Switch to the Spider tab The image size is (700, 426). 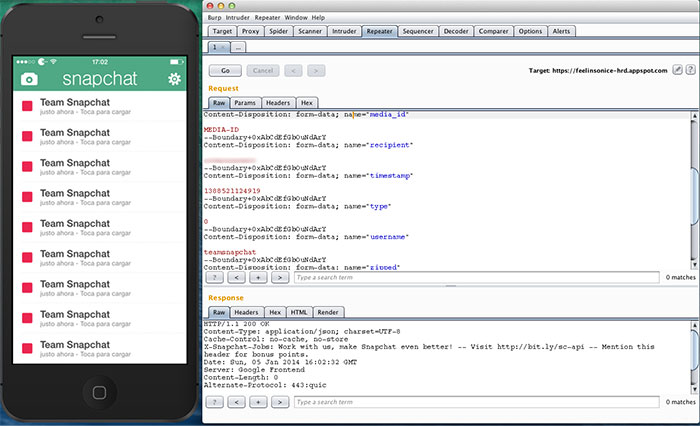point(279,31)
